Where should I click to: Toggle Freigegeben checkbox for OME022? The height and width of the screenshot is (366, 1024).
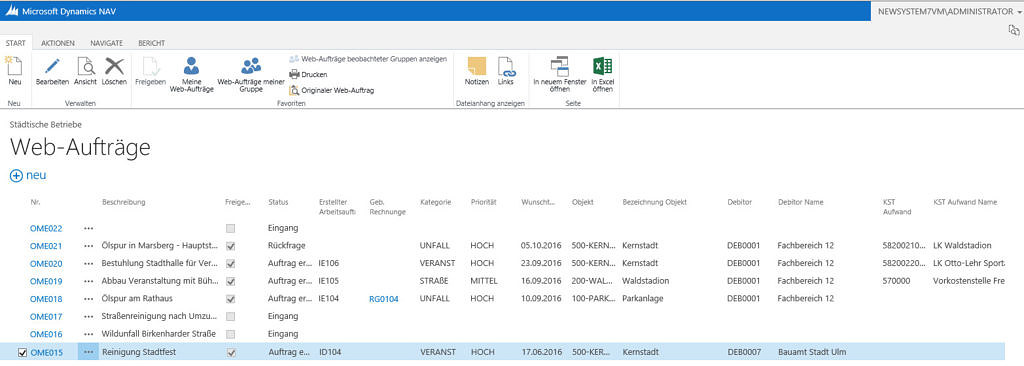[x=231, y=229]
